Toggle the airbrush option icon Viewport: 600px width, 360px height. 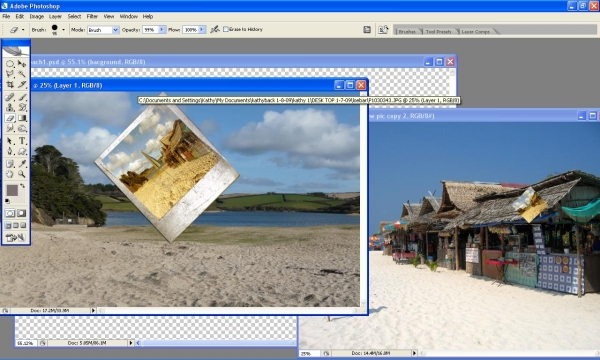click(x=215, y=29)
